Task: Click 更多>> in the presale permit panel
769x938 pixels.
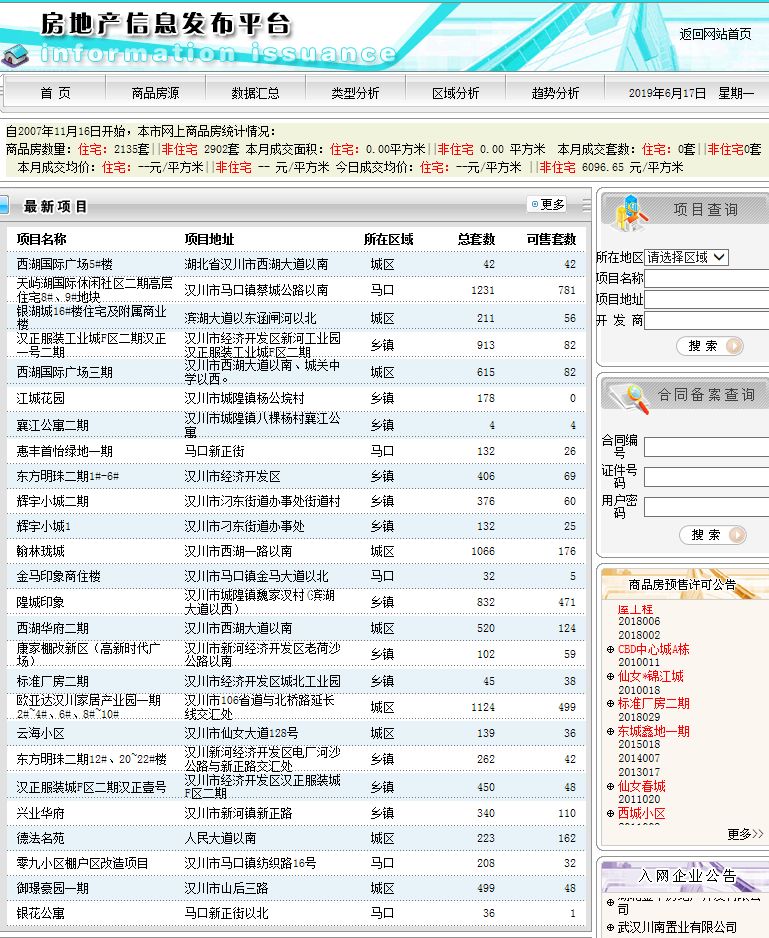Action: [x=745, y=834]
